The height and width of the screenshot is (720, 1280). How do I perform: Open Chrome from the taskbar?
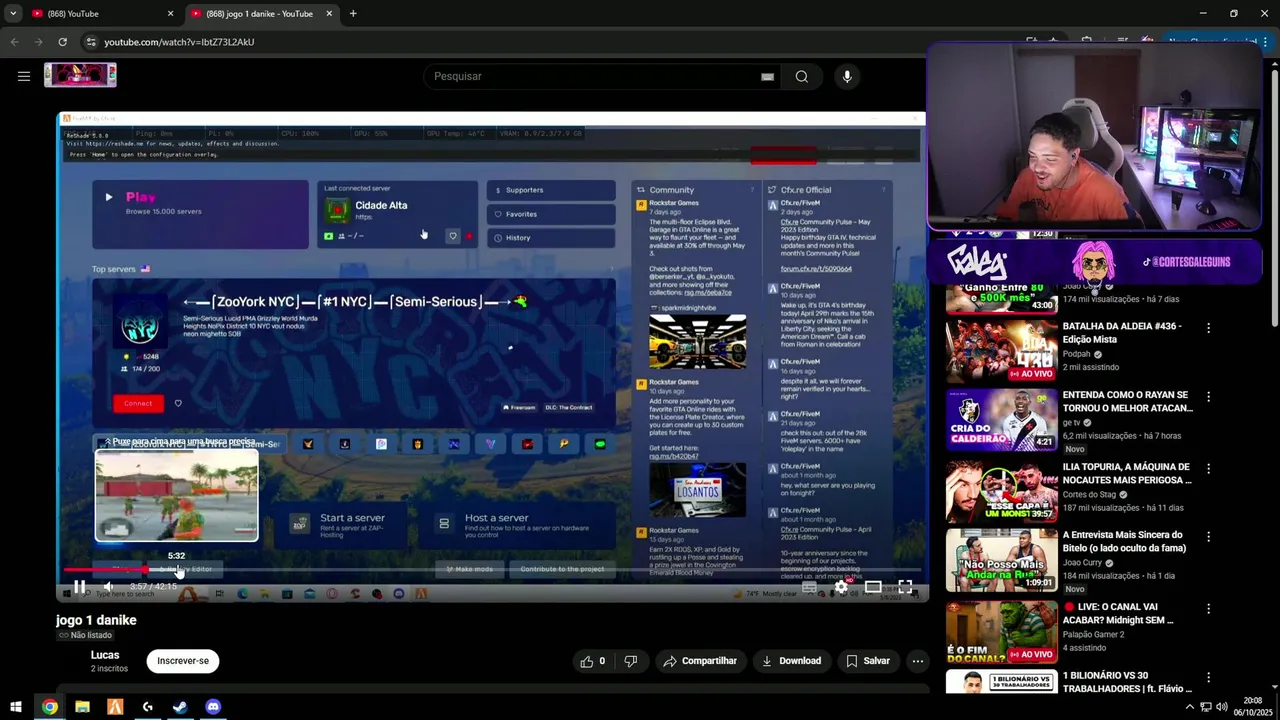point(49,707)
